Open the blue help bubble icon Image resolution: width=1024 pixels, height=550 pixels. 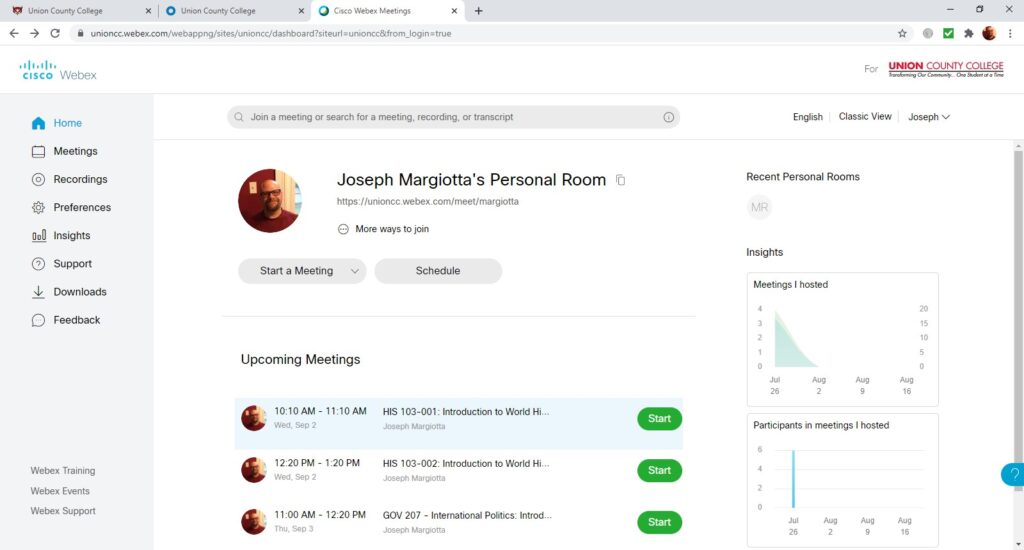coord(1013,475)
